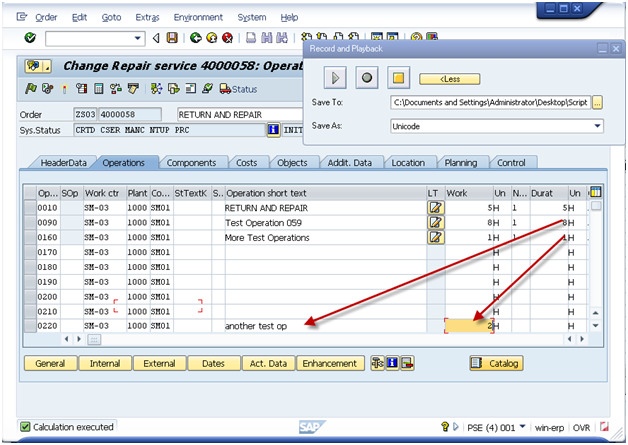Click the delete row icon left of Catalog

coord(407,363)
